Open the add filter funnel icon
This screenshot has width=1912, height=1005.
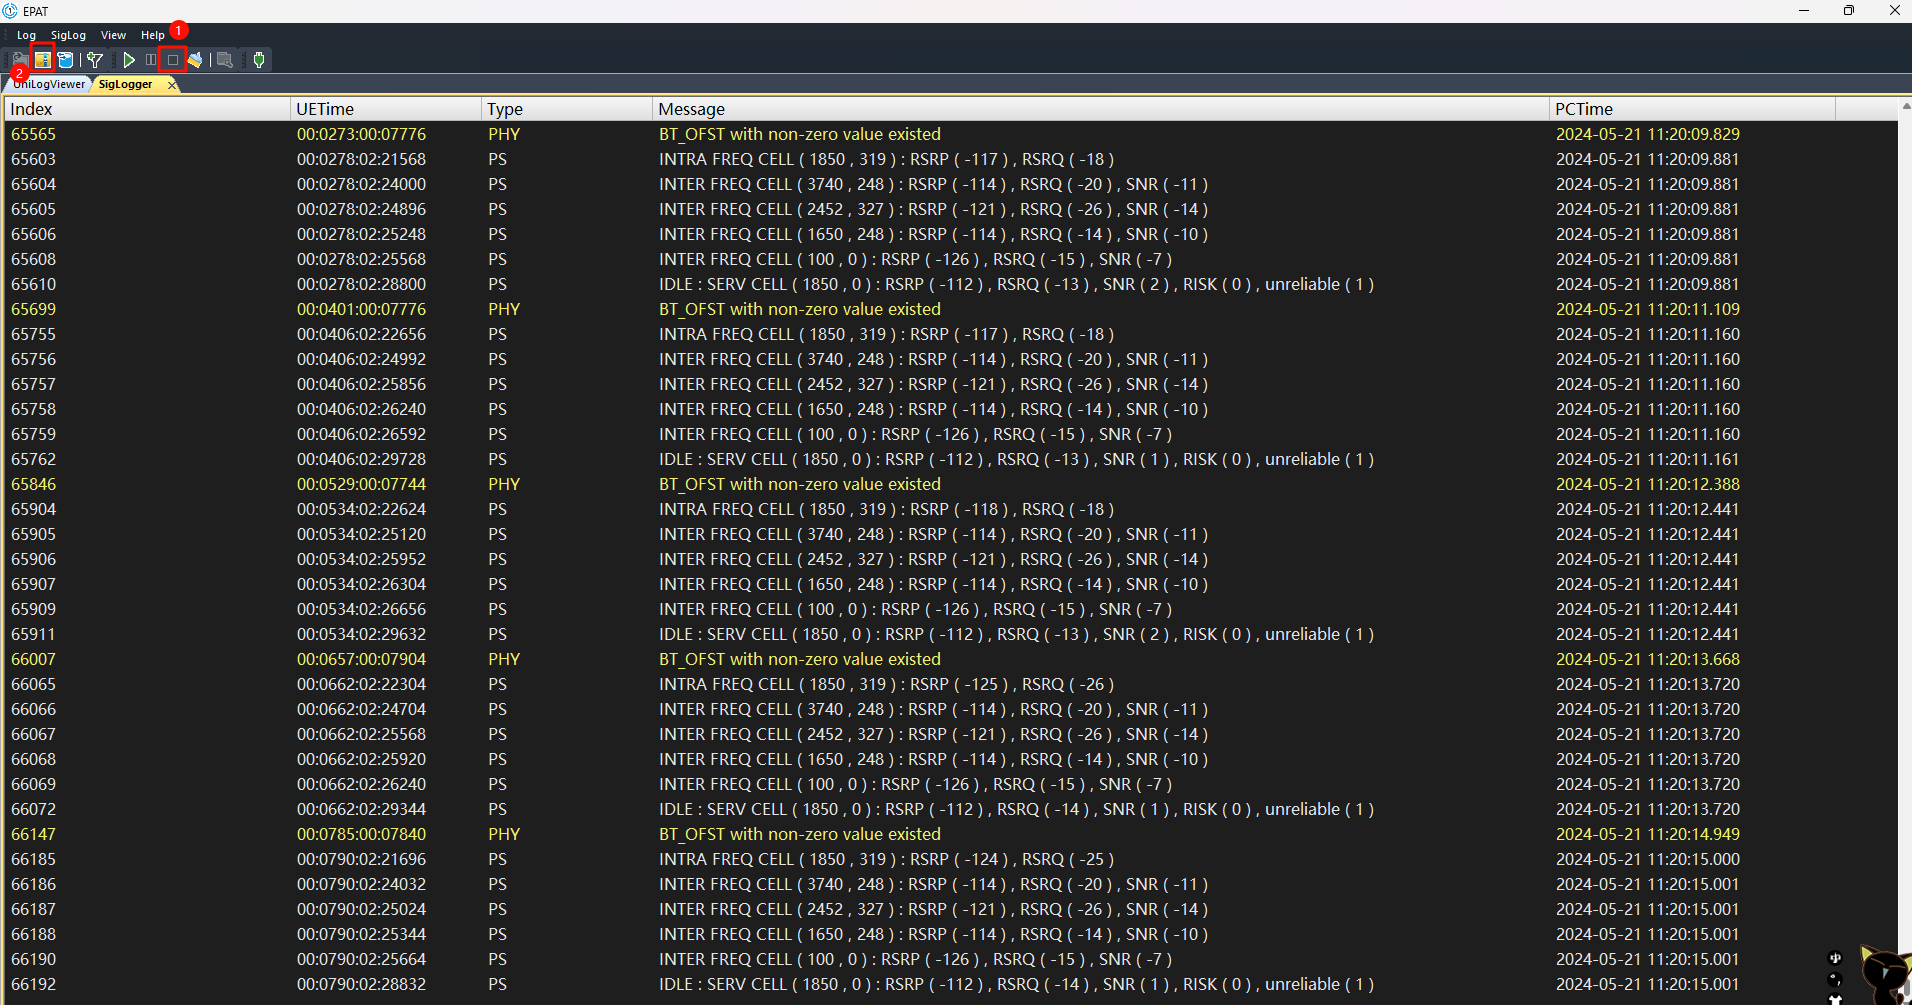click(x=95, y=60)
